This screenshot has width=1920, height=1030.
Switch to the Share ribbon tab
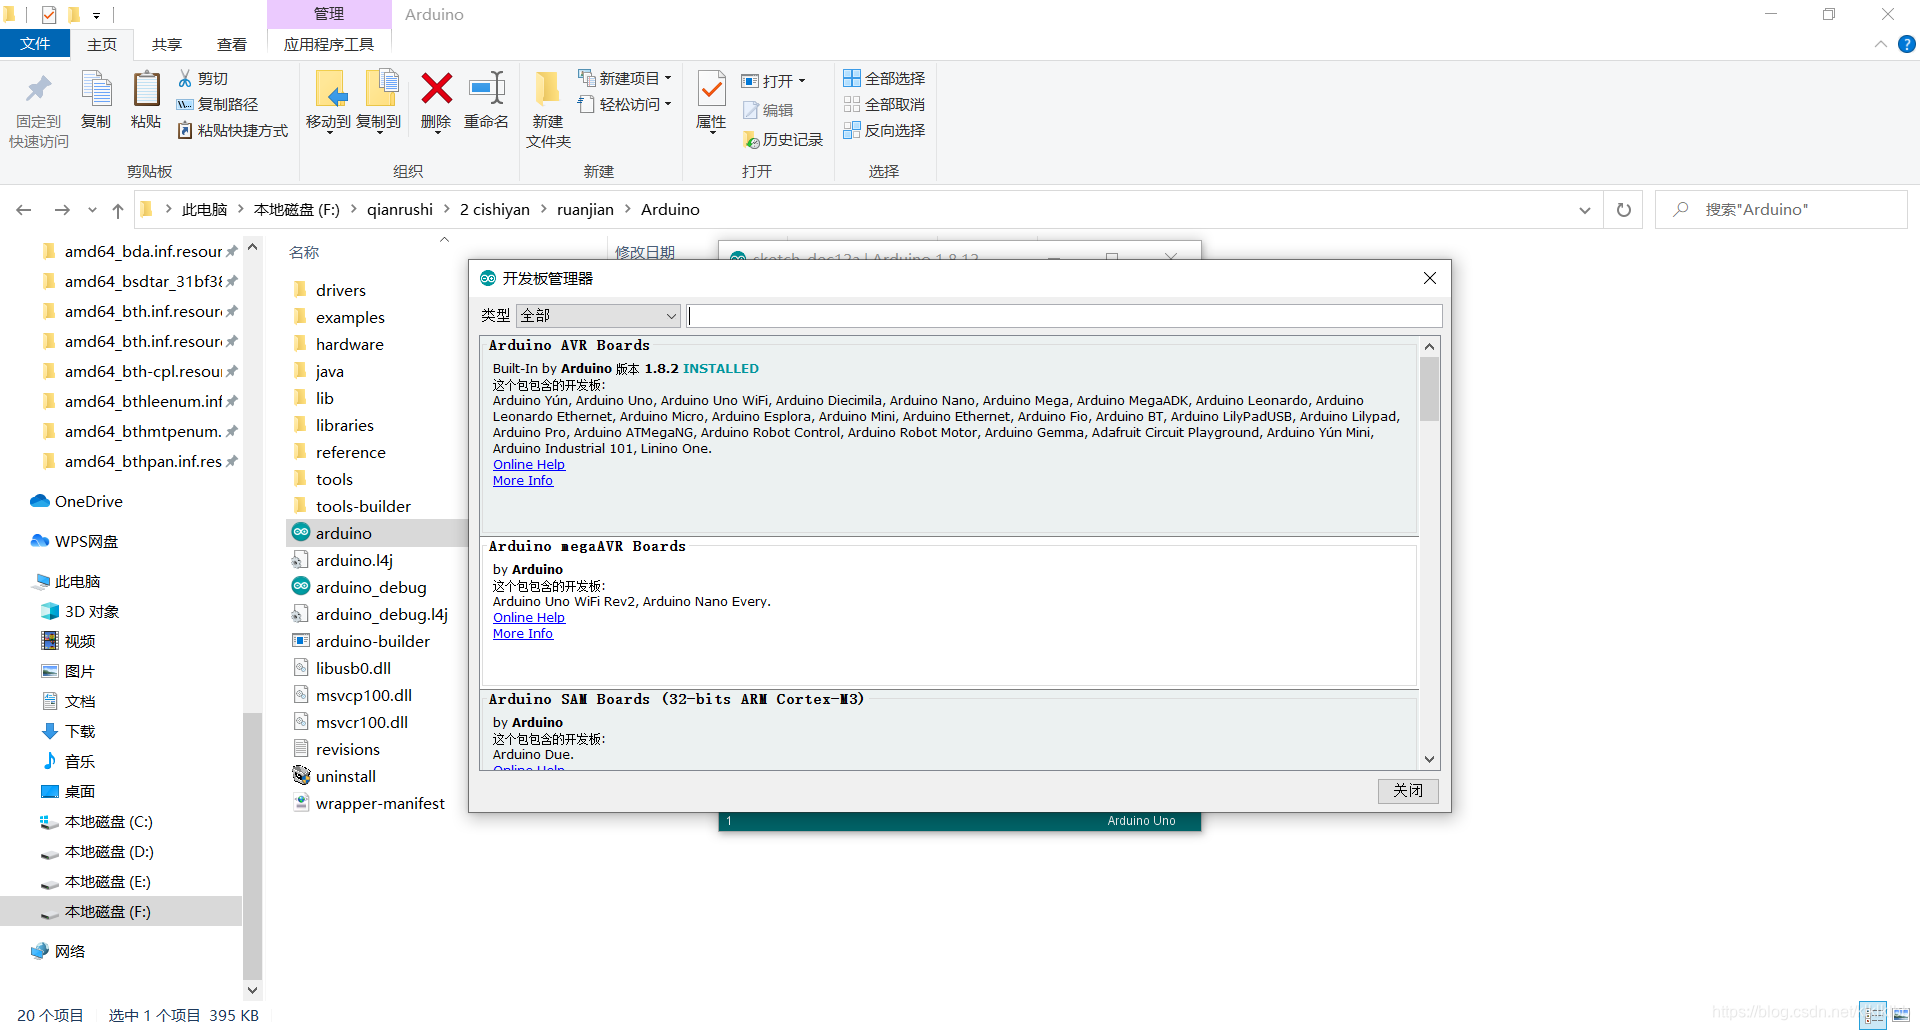click(x=167, y=44)
